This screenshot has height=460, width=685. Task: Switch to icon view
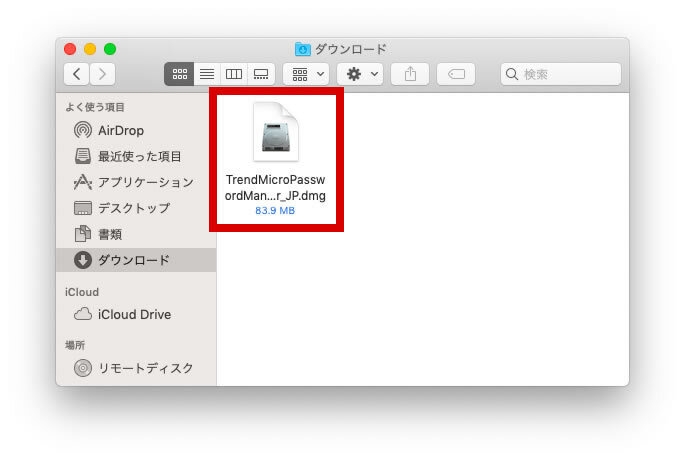[x=179, y=74]
